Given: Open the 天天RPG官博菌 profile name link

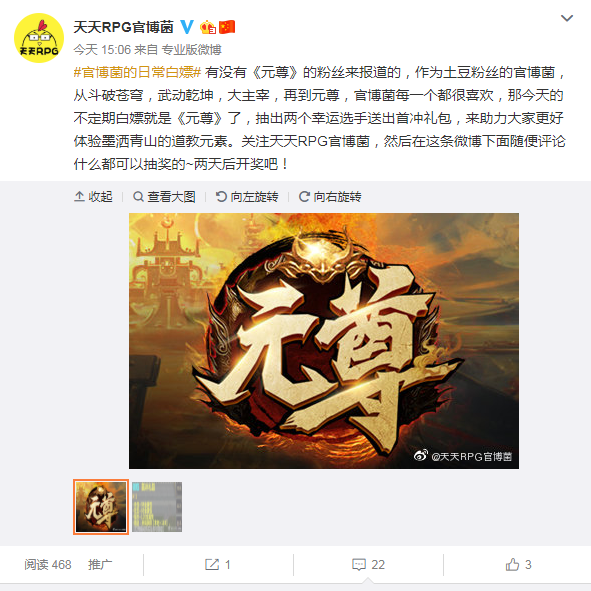Looking at the screenshot, I should (x=123, y=27).
